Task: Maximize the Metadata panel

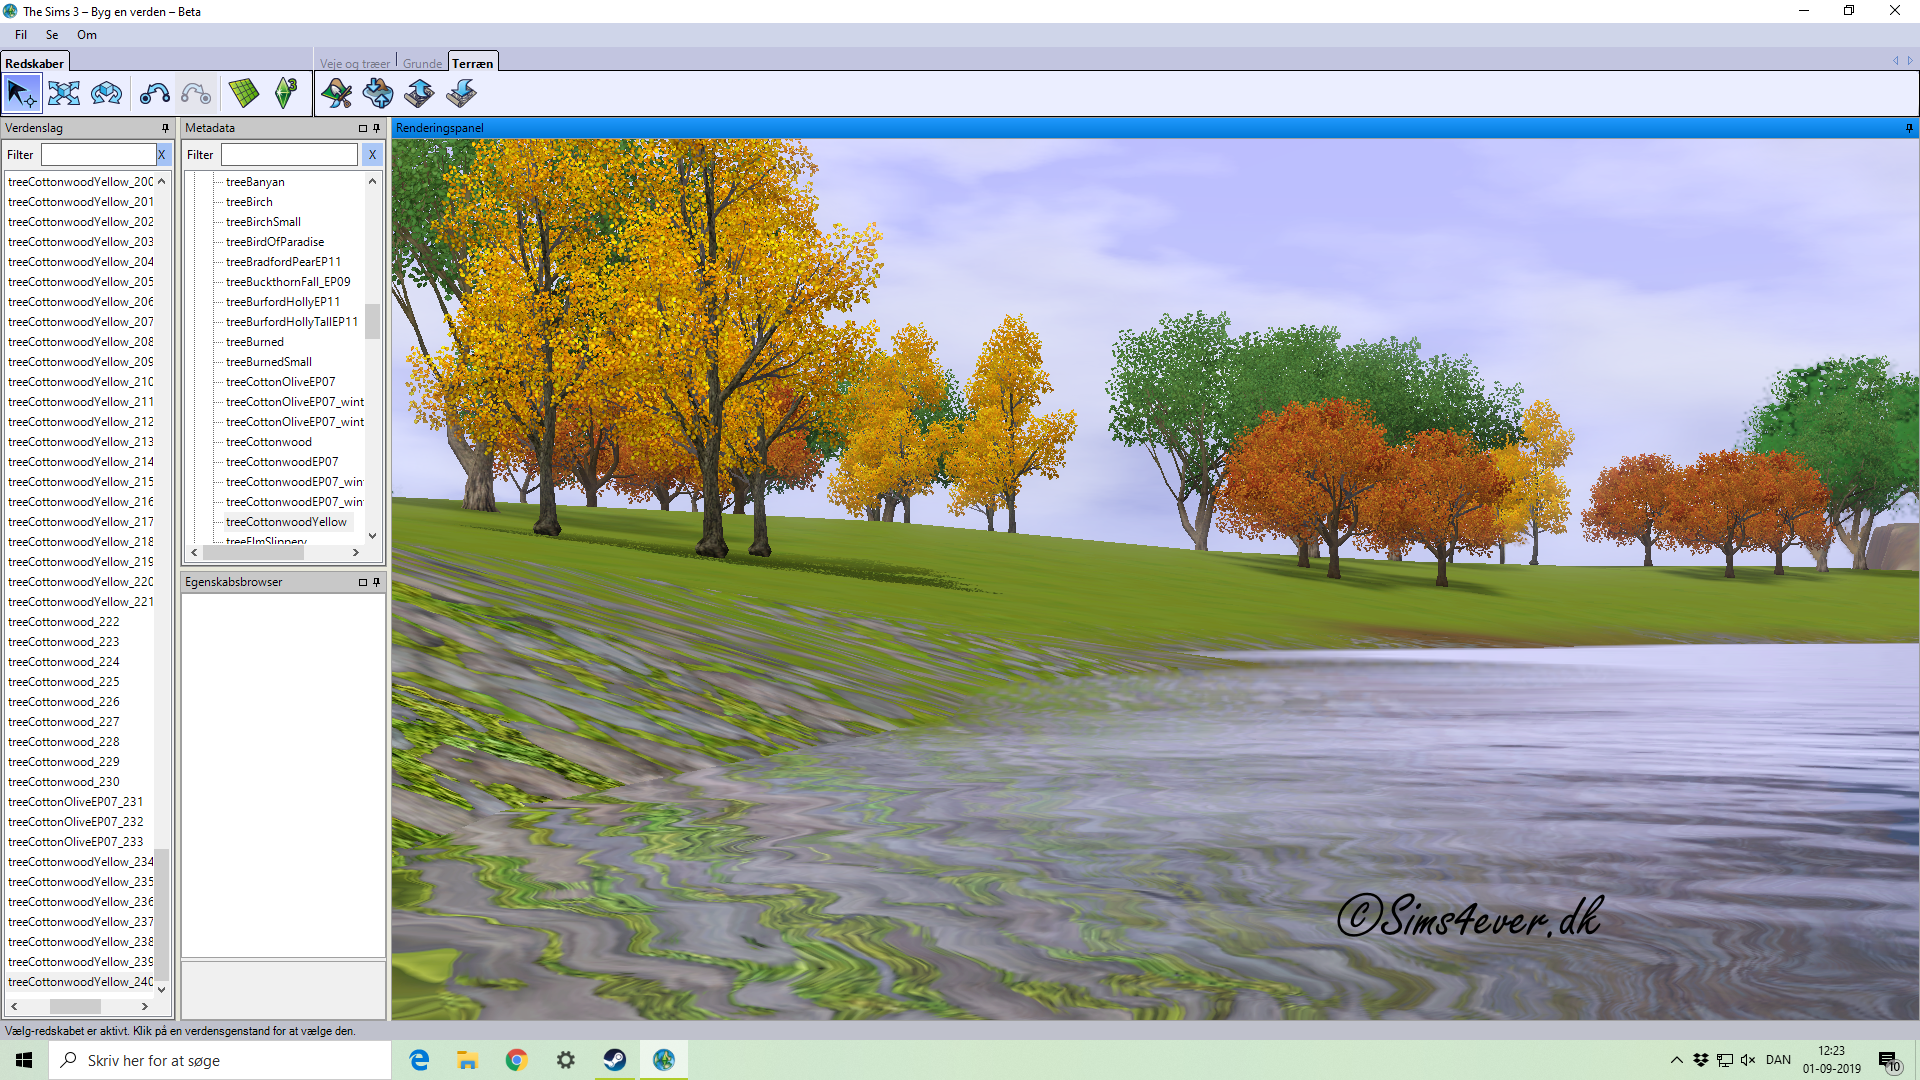Action: coord(363,128)
